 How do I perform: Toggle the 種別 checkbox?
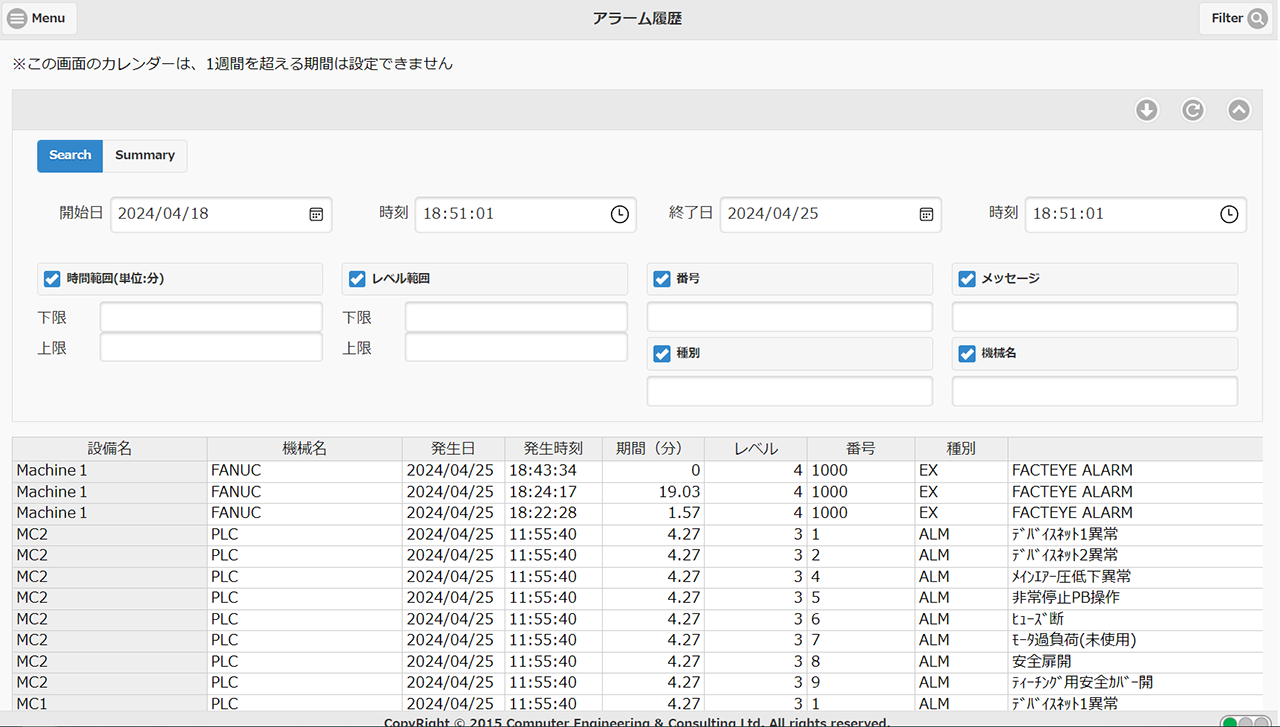tap(661, 353)
